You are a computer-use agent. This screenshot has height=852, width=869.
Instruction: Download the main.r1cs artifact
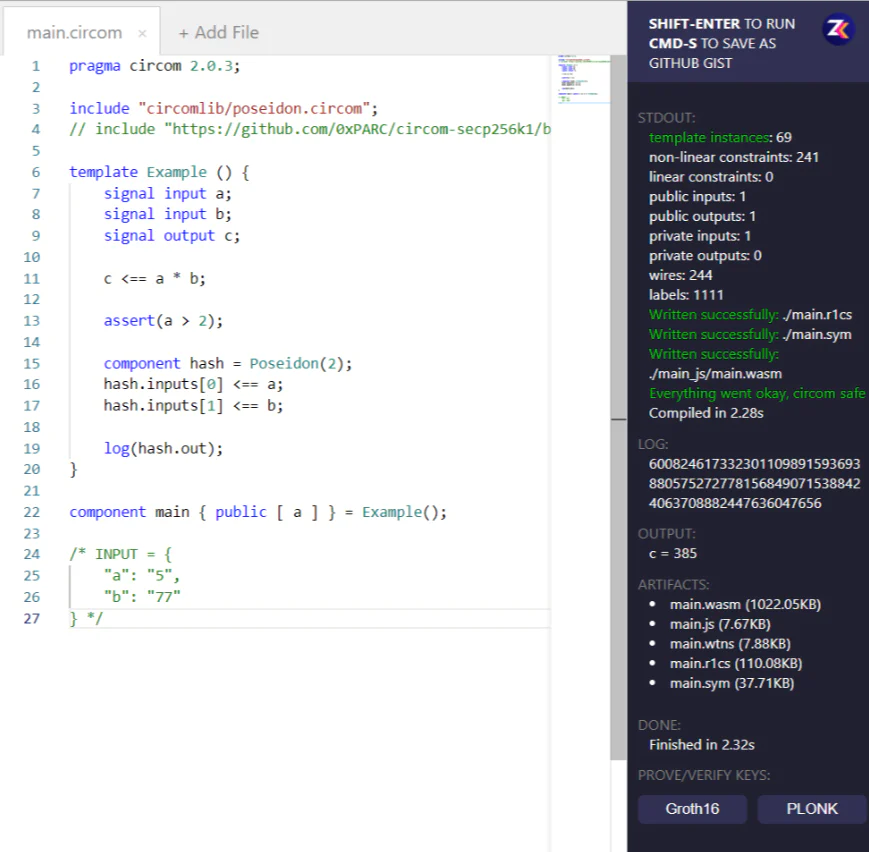click(x=735, y=664)
